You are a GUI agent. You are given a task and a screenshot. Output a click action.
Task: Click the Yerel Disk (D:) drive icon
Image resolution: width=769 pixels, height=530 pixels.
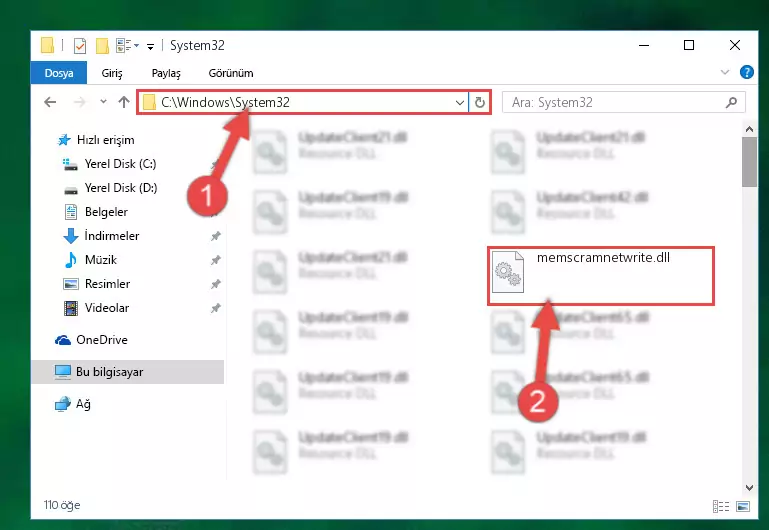(x=71, y=189)
